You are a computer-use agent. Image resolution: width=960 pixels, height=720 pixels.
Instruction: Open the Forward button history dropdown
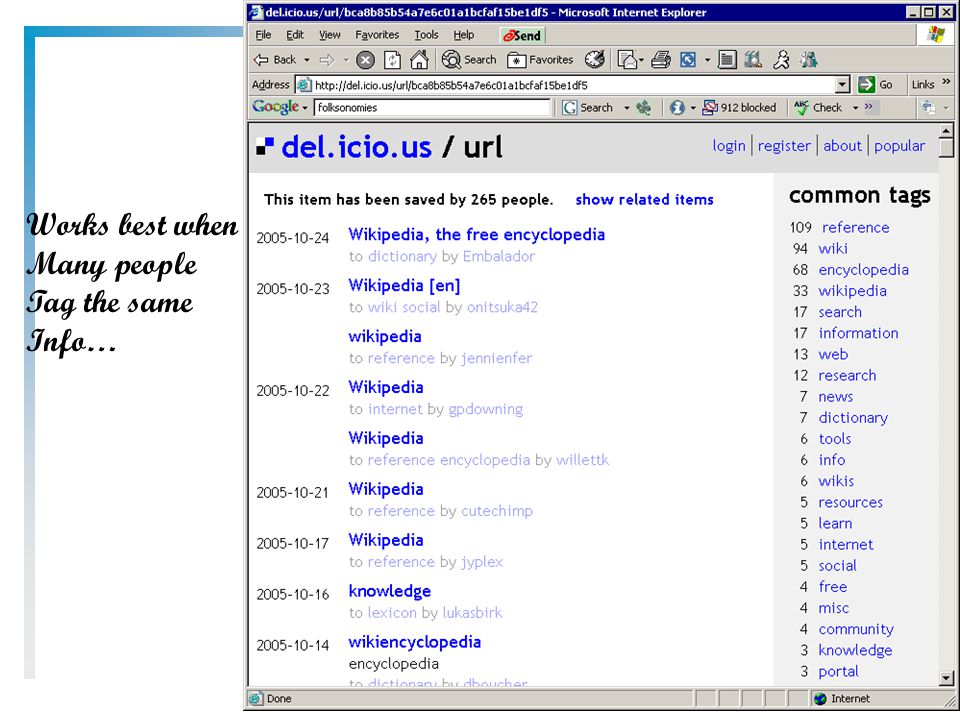tap(346, 60)
